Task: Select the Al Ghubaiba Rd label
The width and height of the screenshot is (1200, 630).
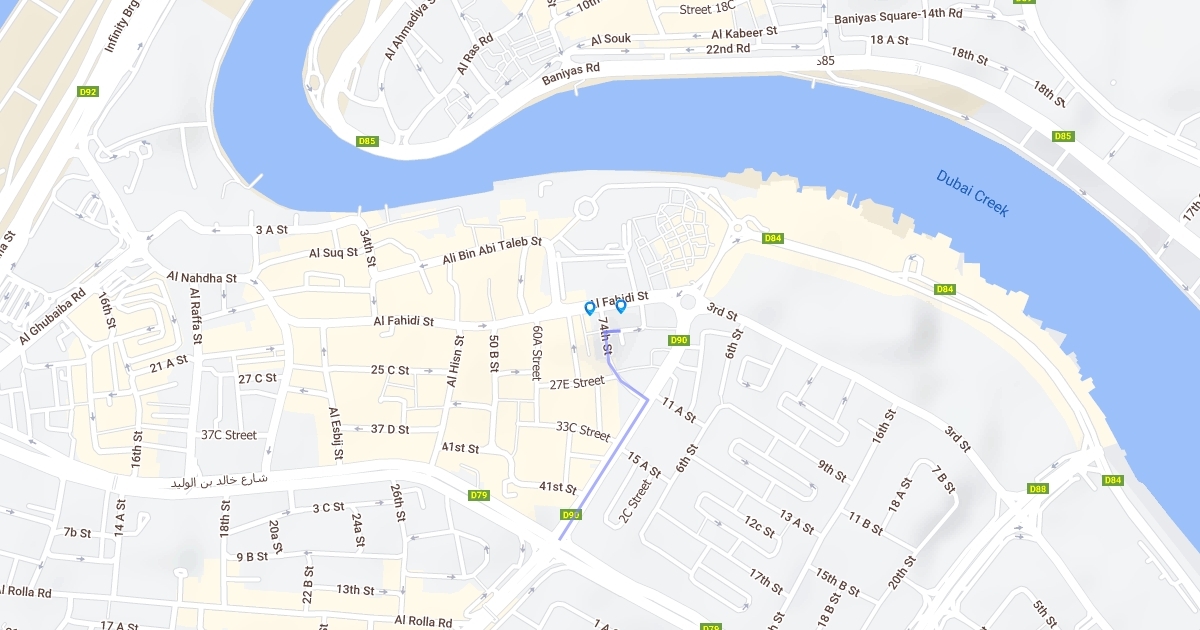Action: (53, 315)
